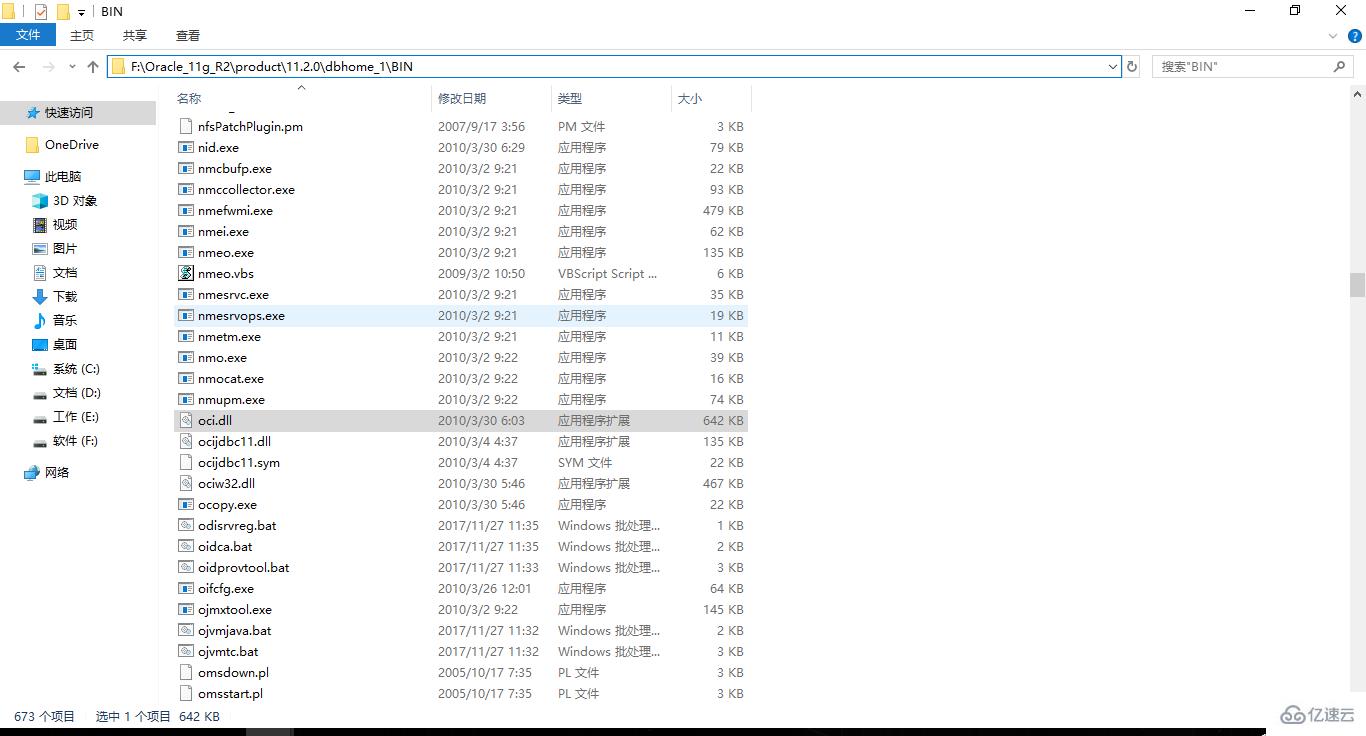
Task: Open the recent locations dropdown arrow
Action: pos(72,66)
